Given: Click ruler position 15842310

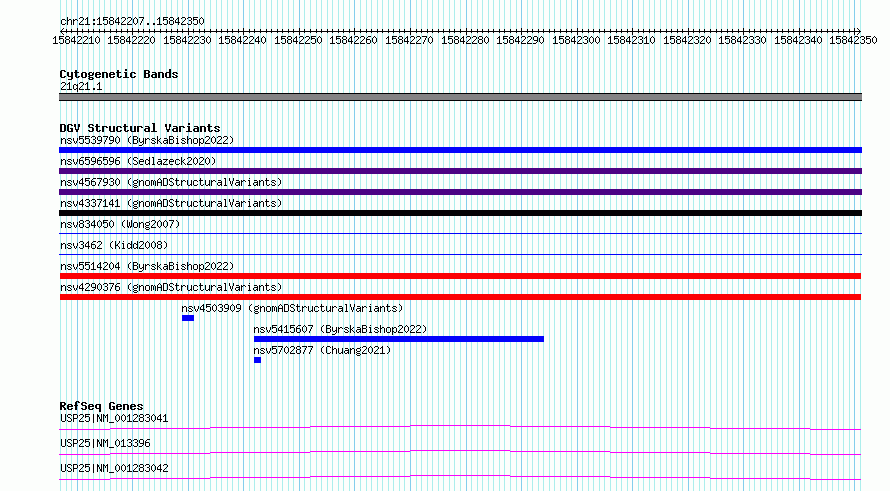Looking at the screenshot, I should pos(631,40).
